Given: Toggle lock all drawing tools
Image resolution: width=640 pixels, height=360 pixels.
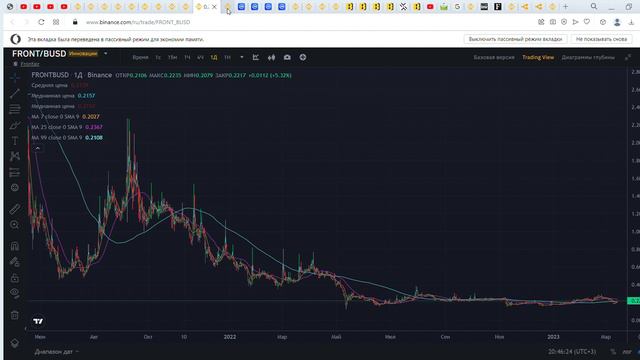Looking at the screenshot, I should [15, 278].
